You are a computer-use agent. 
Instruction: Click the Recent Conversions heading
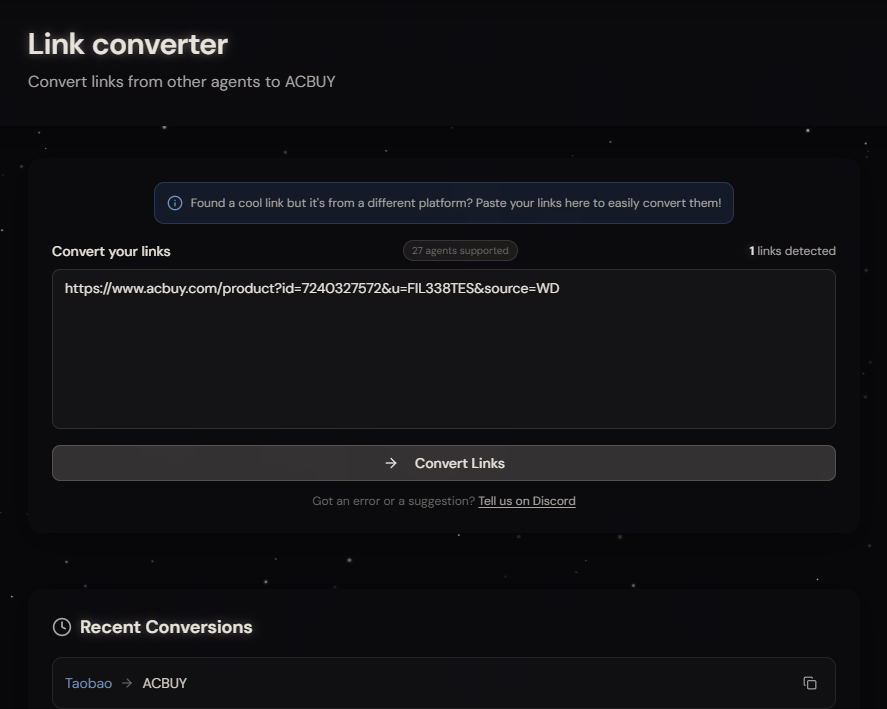[x=166, y=627]
